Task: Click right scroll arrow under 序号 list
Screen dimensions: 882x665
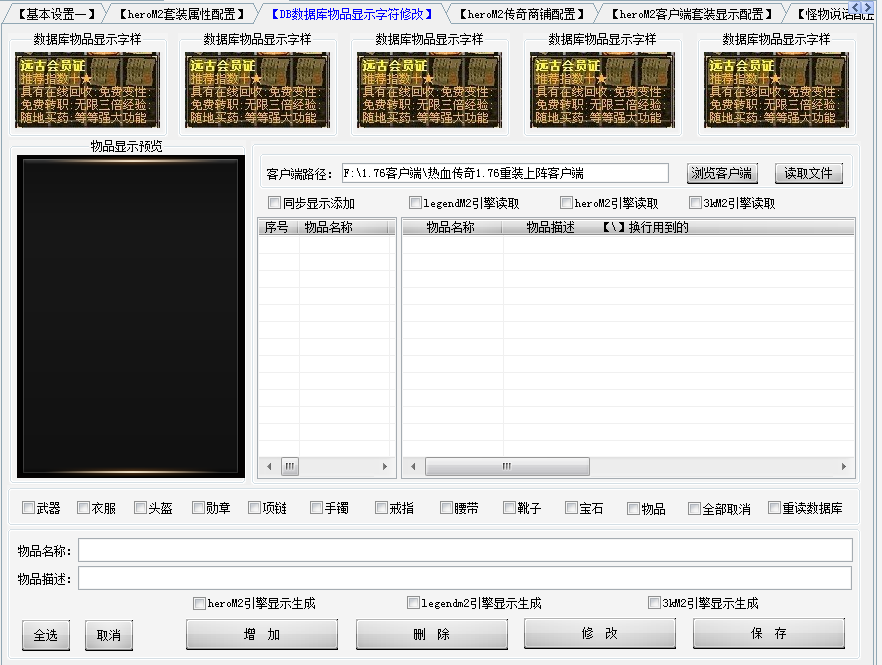Action: [x=385, y=466]
